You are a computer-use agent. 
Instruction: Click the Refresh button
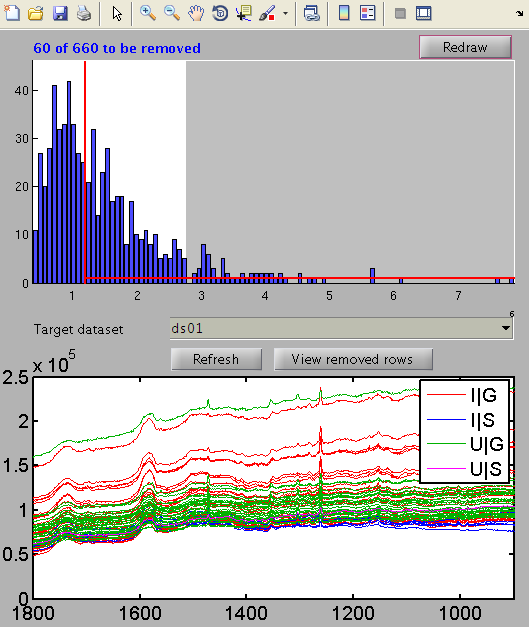point(216,359)
